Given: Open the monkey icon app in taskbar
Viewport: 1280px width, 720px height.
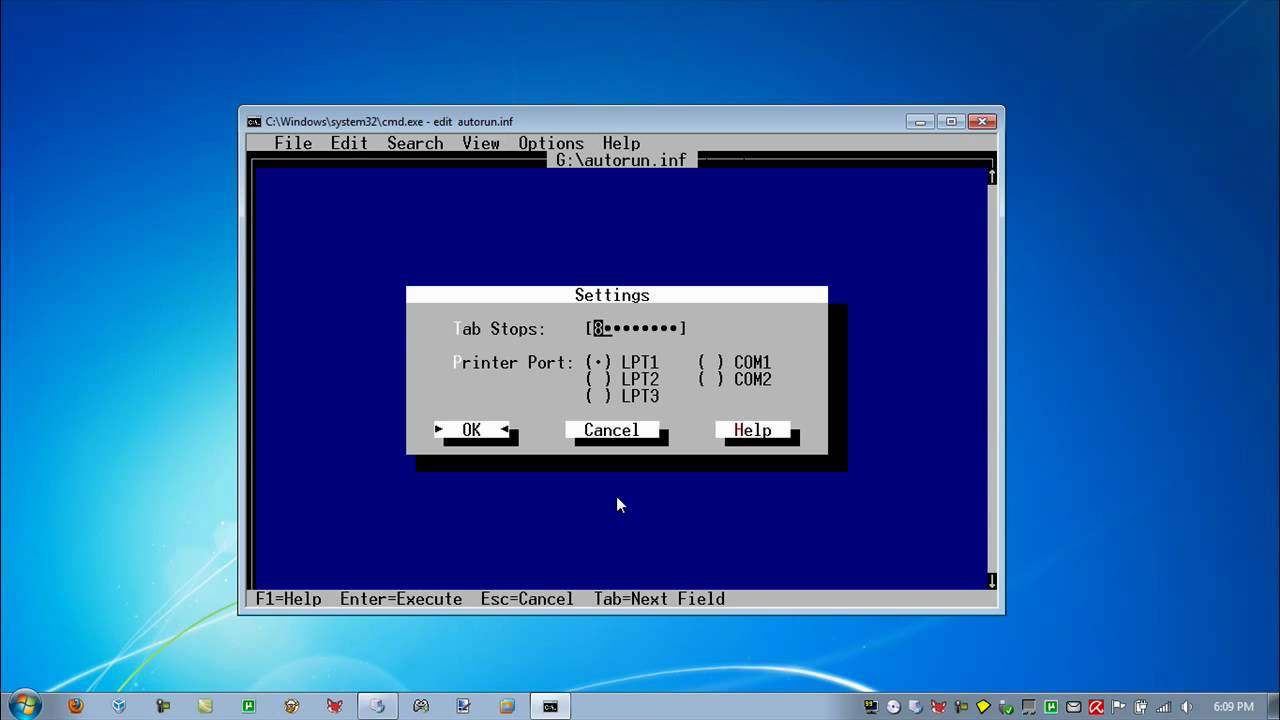Looking at the screenshot, I should click(291, 706).
